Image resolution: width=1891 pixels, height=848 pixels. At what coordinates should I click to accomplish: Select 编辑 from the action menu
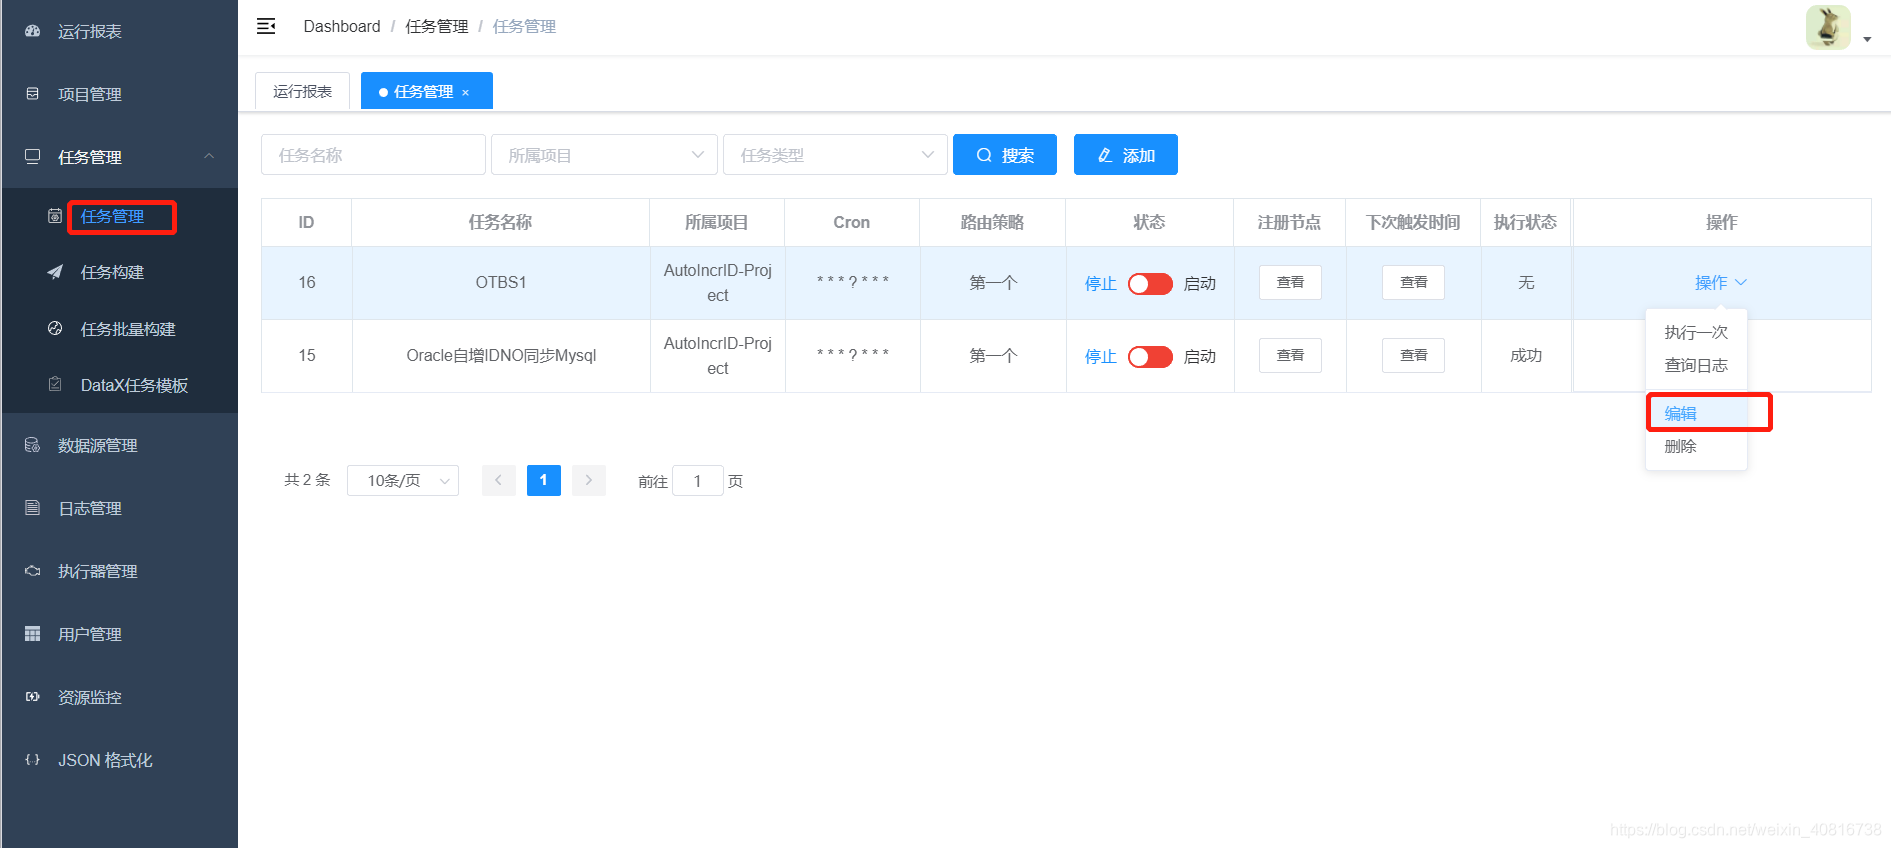[x=1696, y=413]
